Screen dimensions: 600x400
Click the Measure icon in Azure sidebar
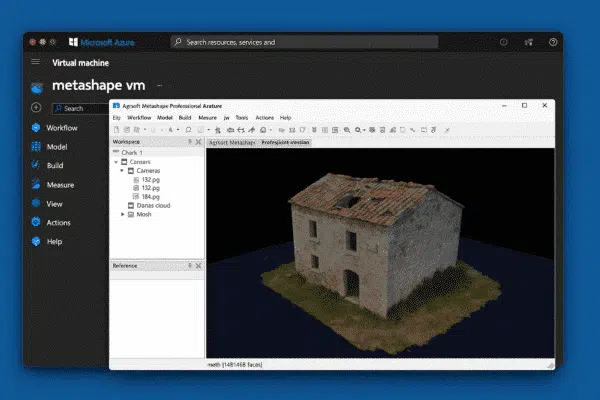coord(35,185)
